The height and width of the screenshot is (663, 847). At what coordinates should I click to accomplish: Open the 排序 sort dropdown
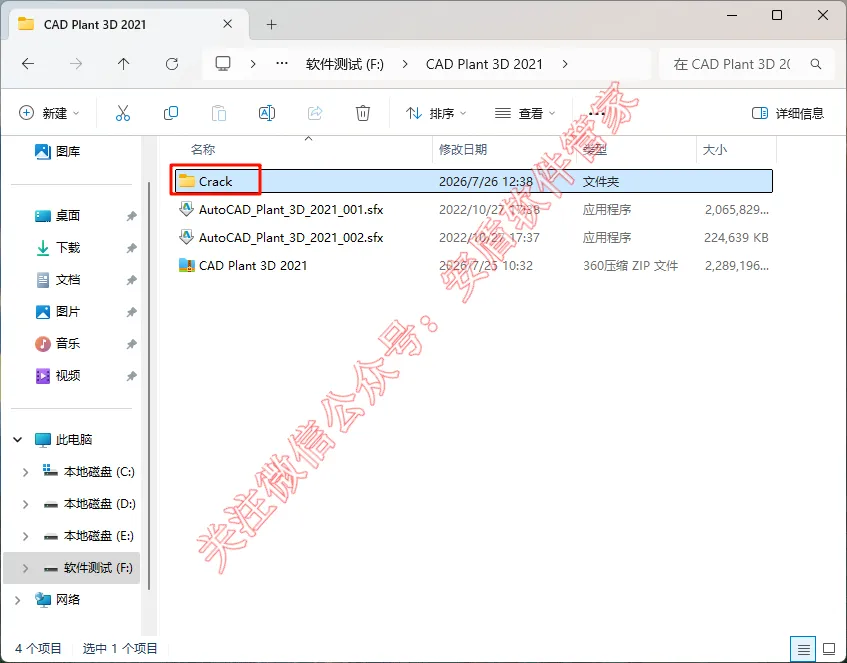pos(435,113)
